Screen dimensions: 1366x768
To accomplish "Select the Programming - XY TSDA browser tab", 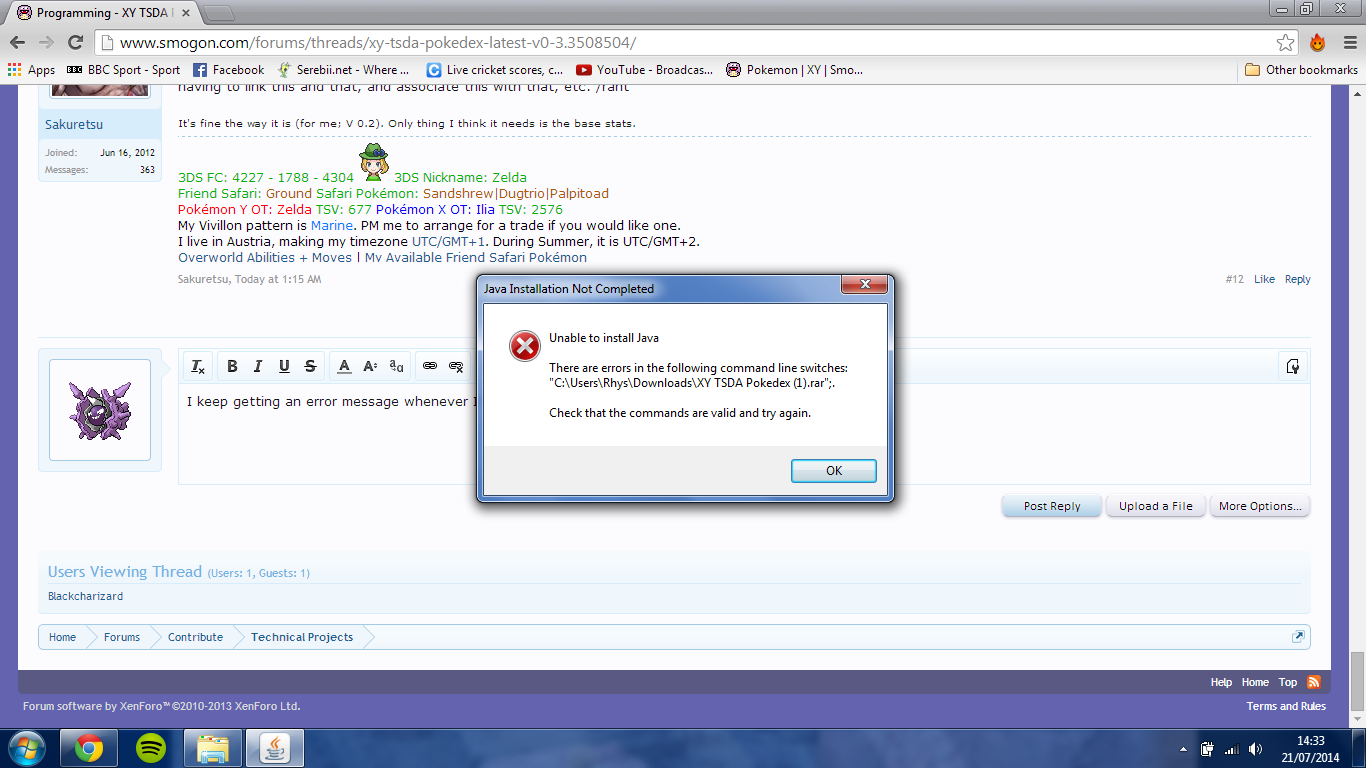I will point(102,13).
